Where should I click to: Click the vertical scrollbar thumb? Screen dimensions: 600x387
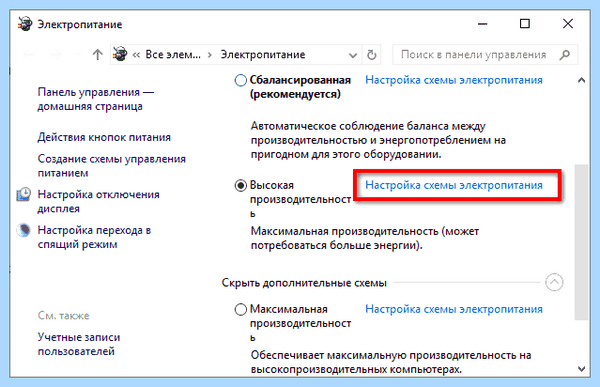click(x=581, y=242)
